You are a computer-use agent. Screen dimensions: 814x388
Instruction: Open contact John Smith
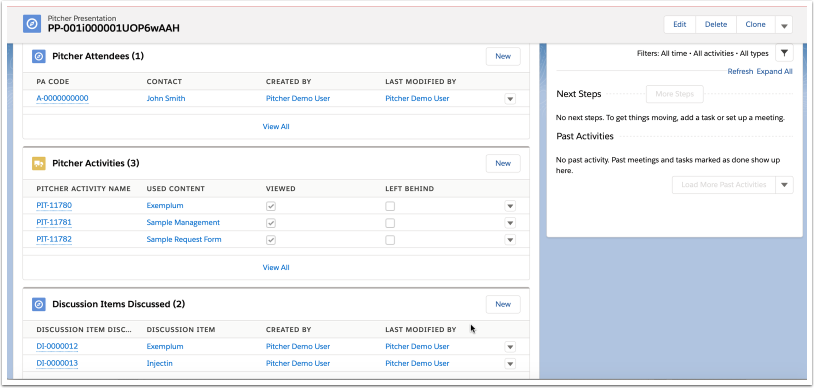pos(166,98)
